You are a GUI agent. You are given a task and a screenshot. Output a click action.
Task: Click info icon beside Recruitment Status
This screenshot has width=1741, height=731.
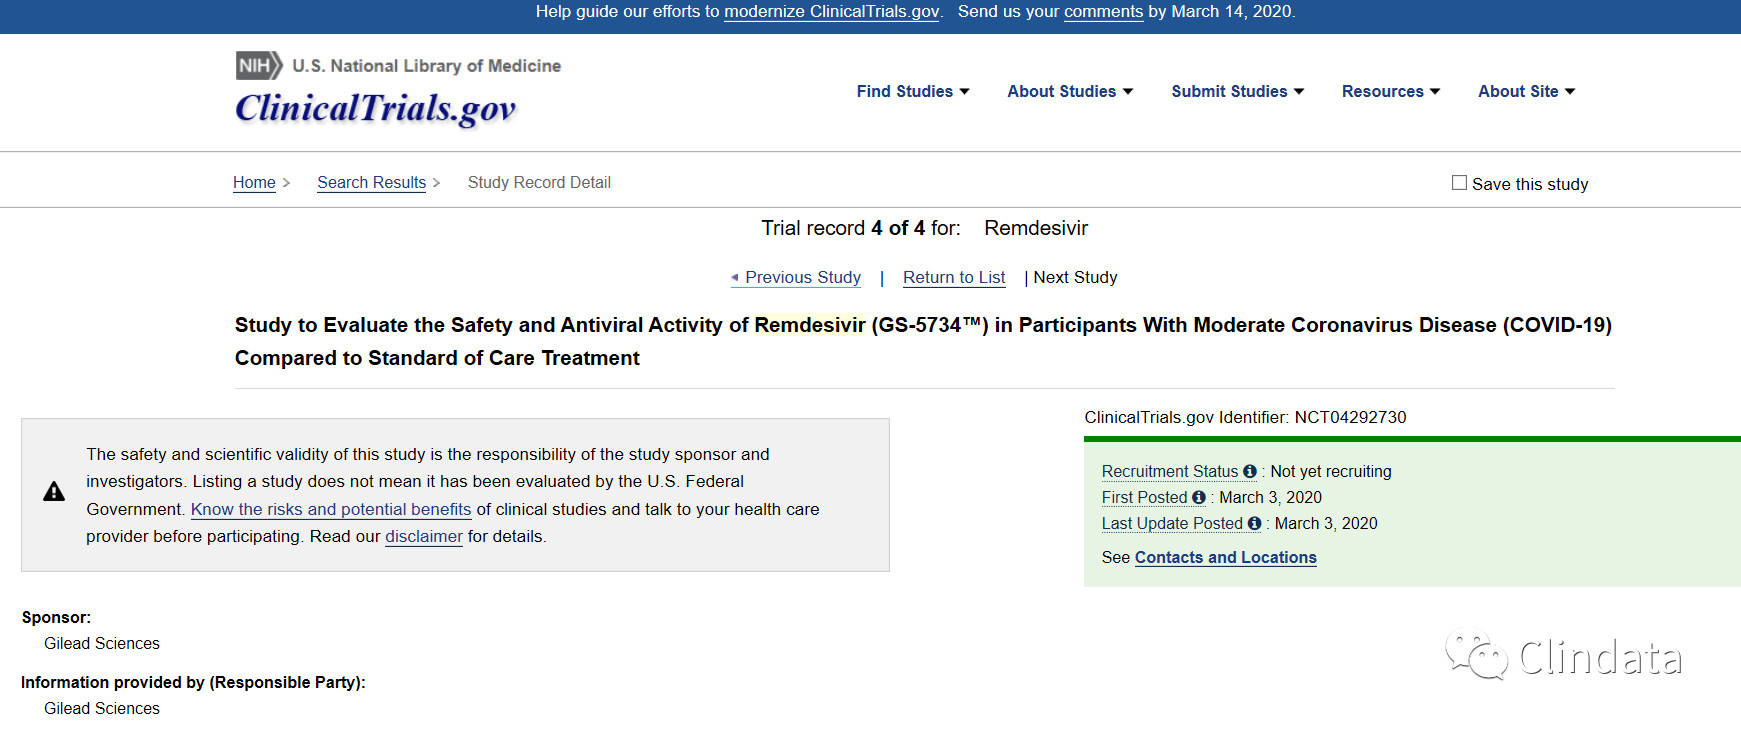tap(1249, 471)
